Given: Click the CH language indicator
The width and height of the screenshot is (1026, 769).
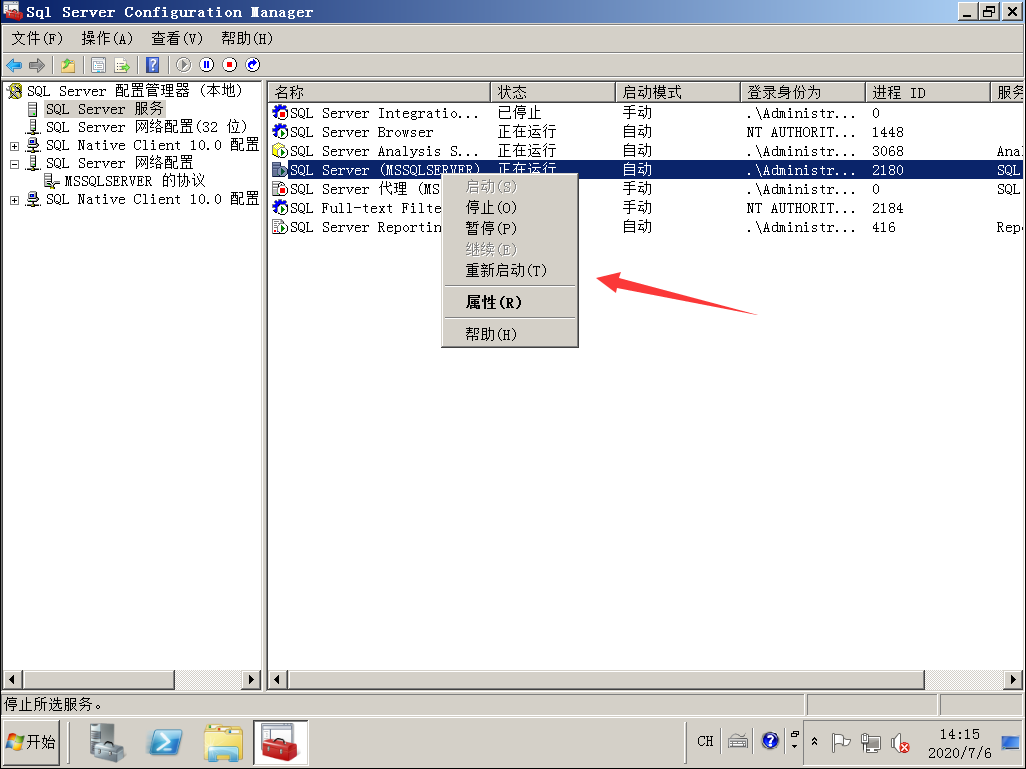Looking at the screenshot, I should point(705,742).
